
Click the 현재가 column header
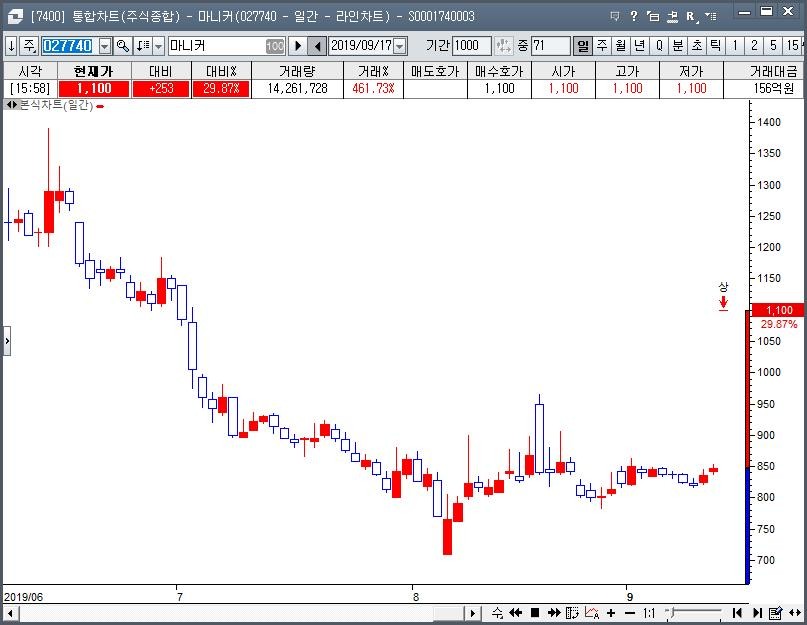coord(93,71)
